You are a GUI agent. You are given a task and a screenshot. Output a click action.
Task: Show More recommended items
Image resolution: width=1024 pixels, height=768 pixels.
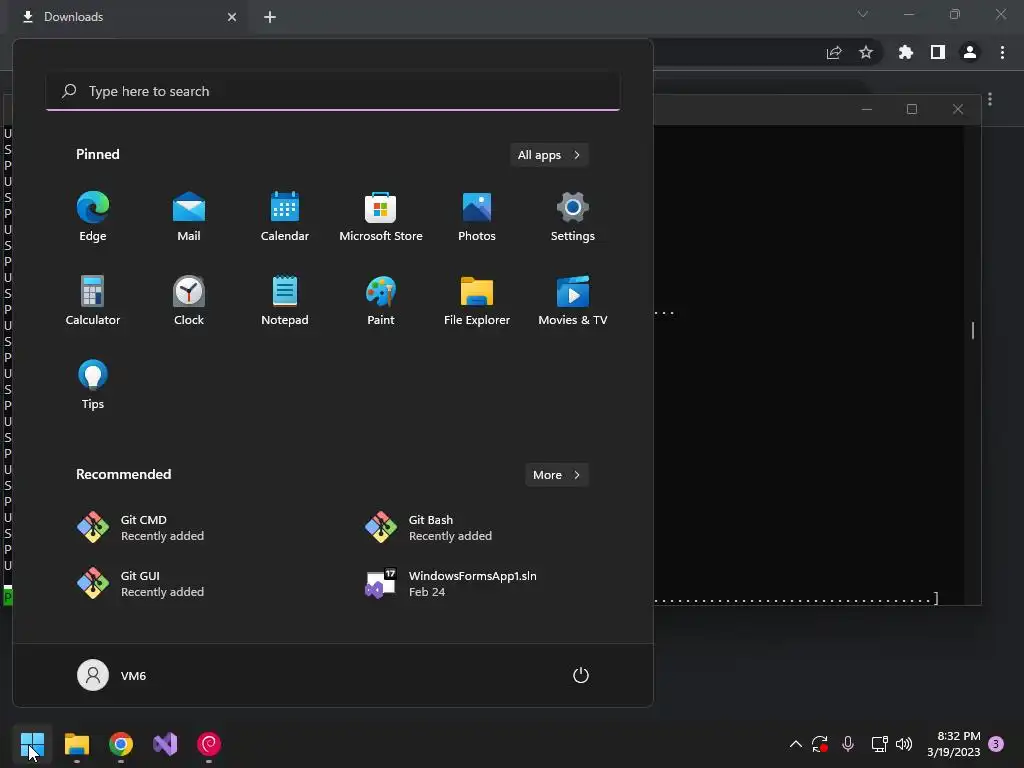556,475
